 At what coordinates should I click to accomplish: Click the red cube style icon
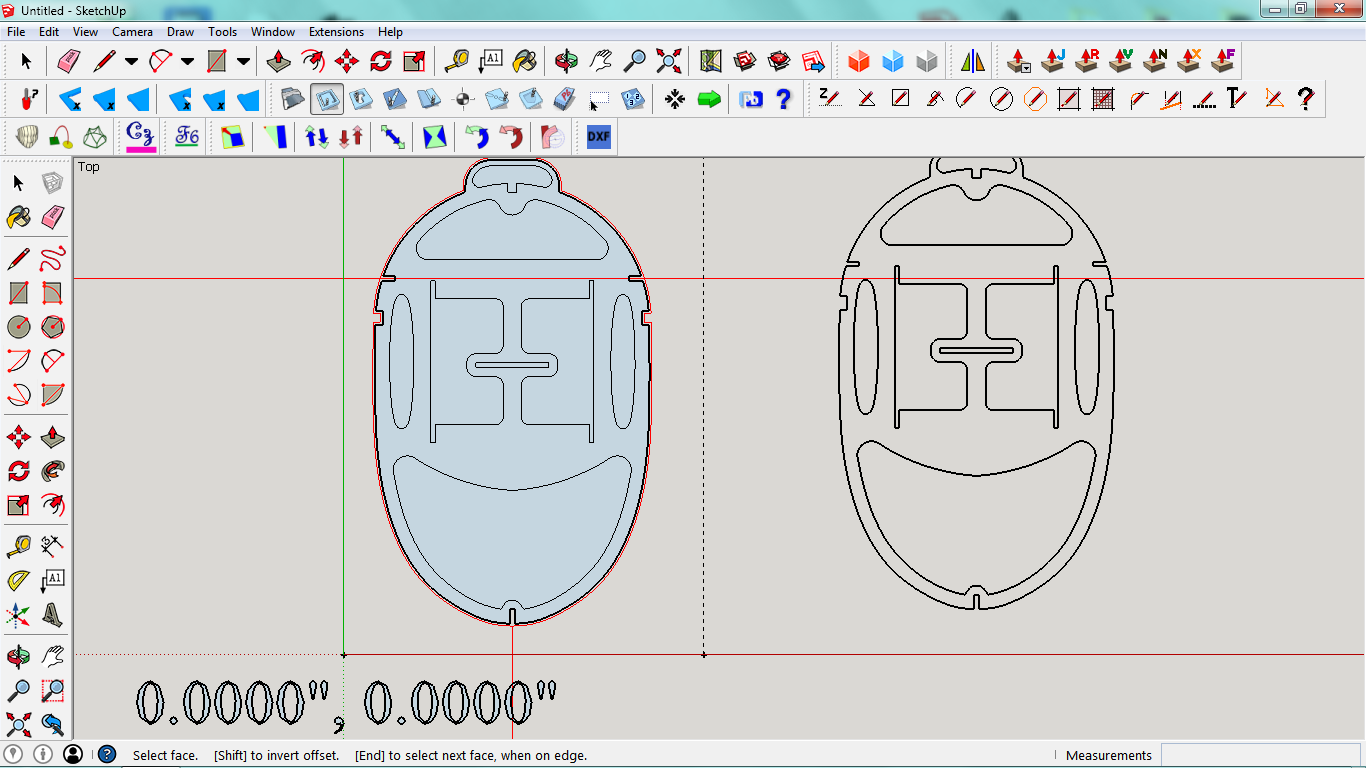[858, 62]
